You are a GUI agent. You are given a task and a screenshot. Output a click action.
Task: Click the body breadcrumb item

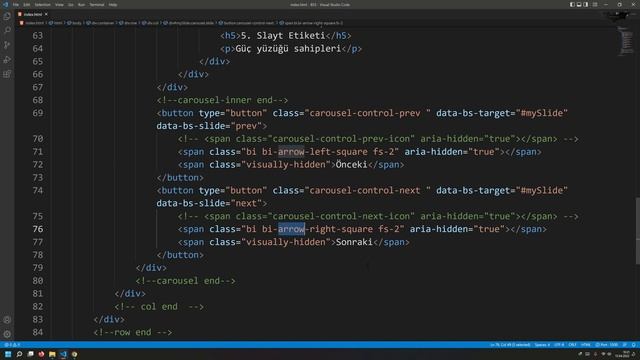point(75,23)
